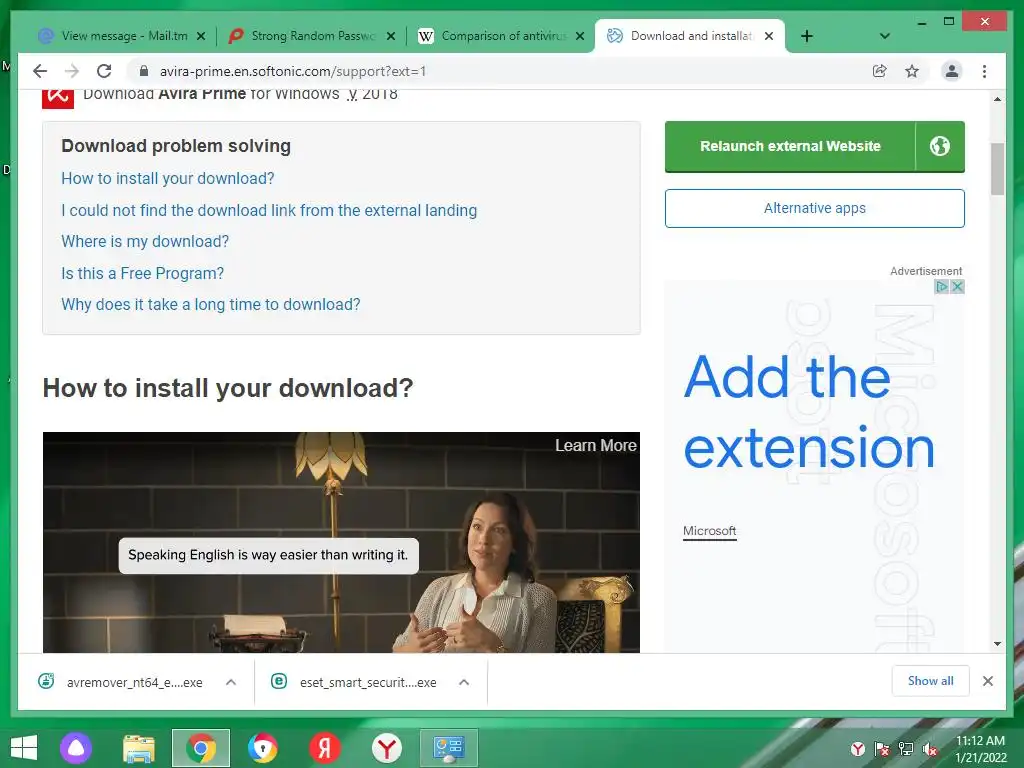Close the advertisement with X icon

pos(957,287)
